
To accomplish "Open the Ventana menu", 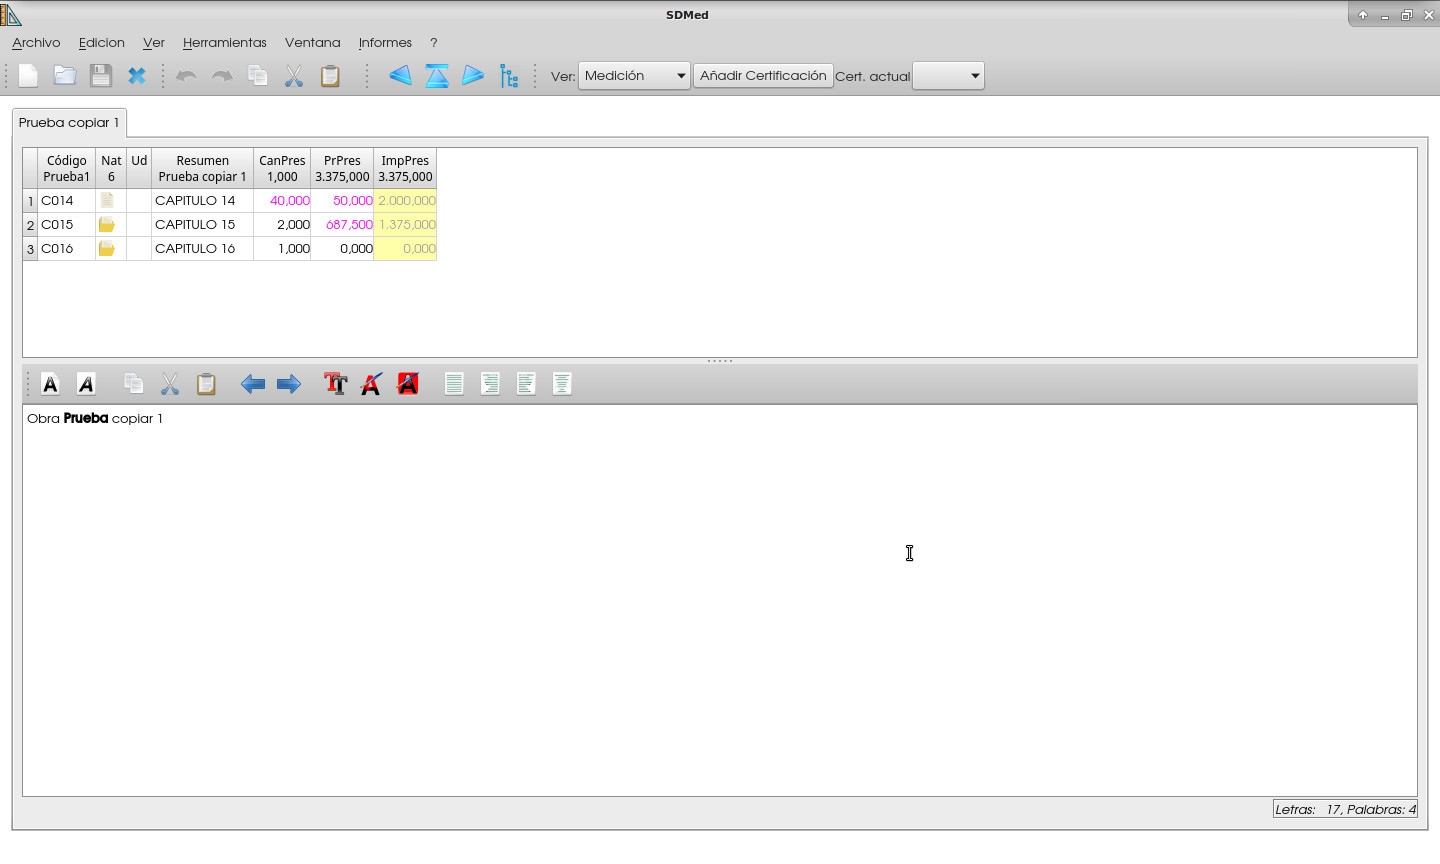I will point(313,43).
